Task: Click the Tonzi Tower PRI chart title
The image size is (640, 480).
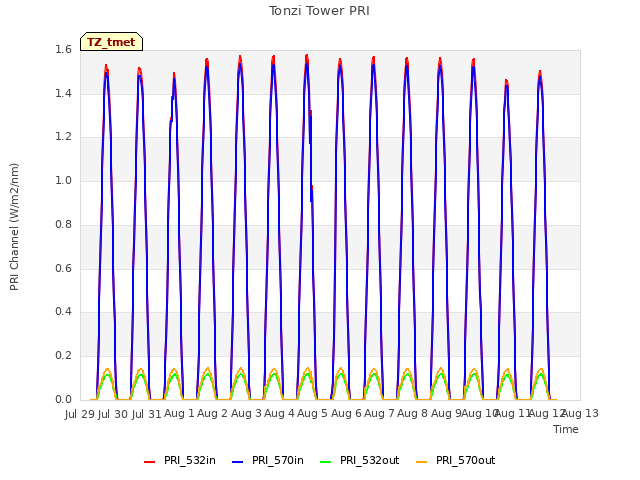Action: pos(319,11)
